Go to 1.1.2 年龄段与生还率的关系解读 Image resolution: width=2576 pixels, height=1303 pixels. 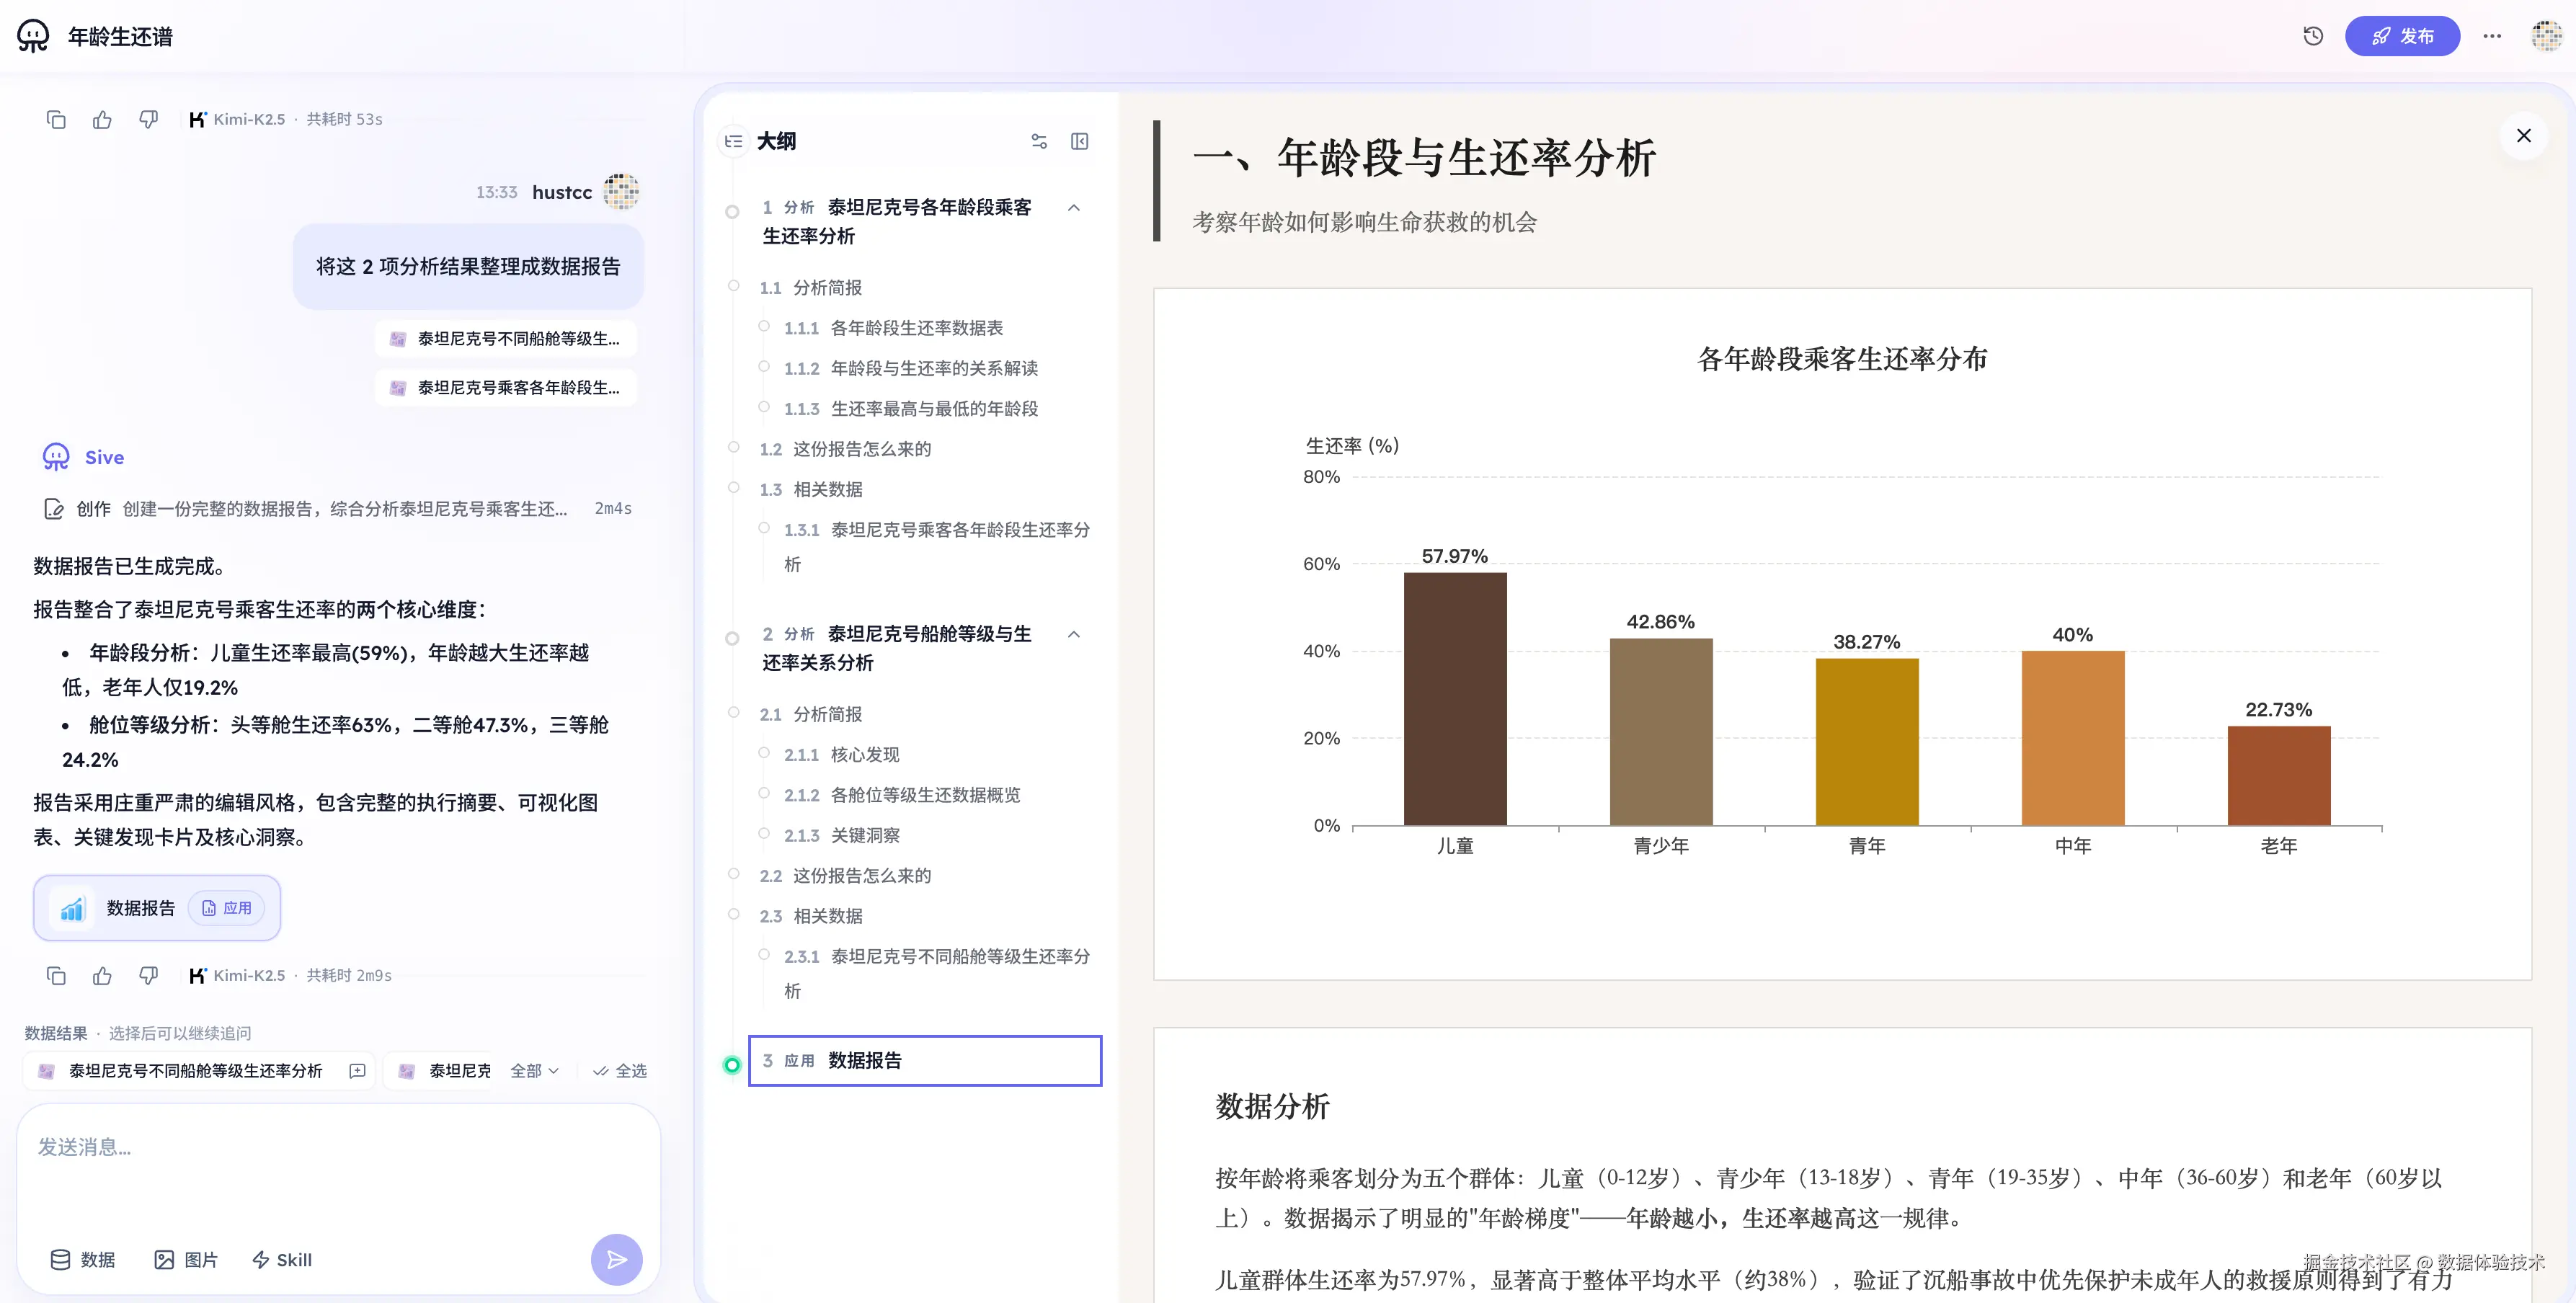(910, 368)
